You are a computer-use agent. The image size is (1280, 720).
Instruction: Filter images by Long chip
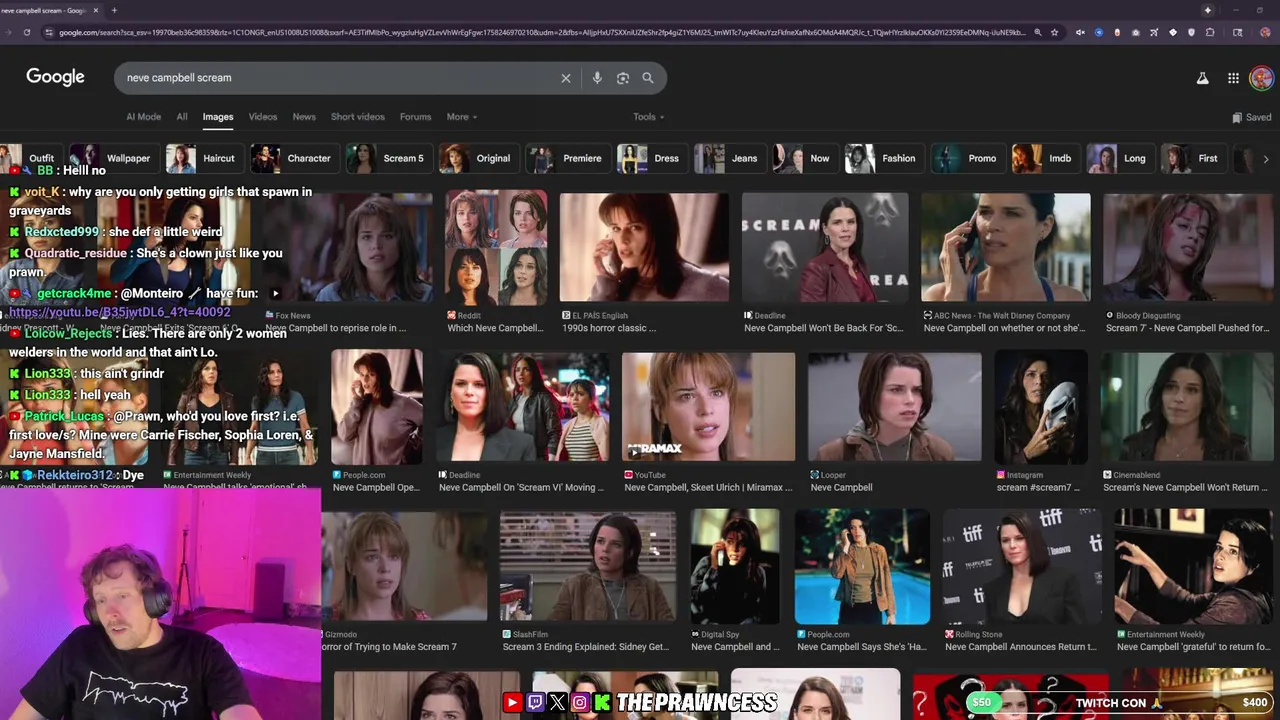pyautogui.click(x=1119, y=158)
